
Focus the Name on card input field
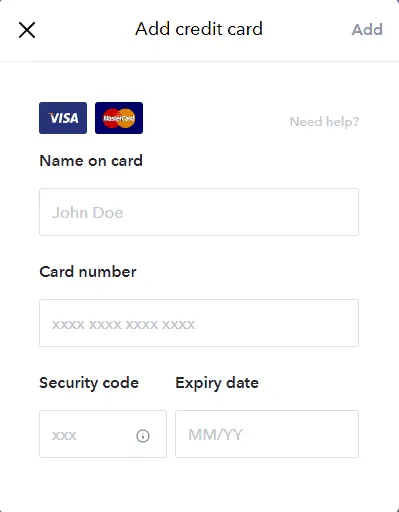[199, 212]
